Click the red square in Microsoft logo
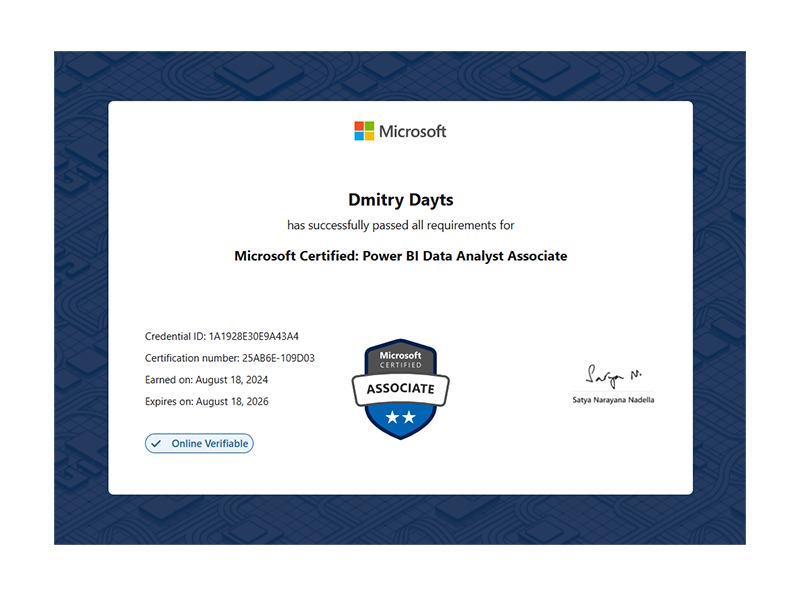The image size is (800, 597). (x=359, y=126)
